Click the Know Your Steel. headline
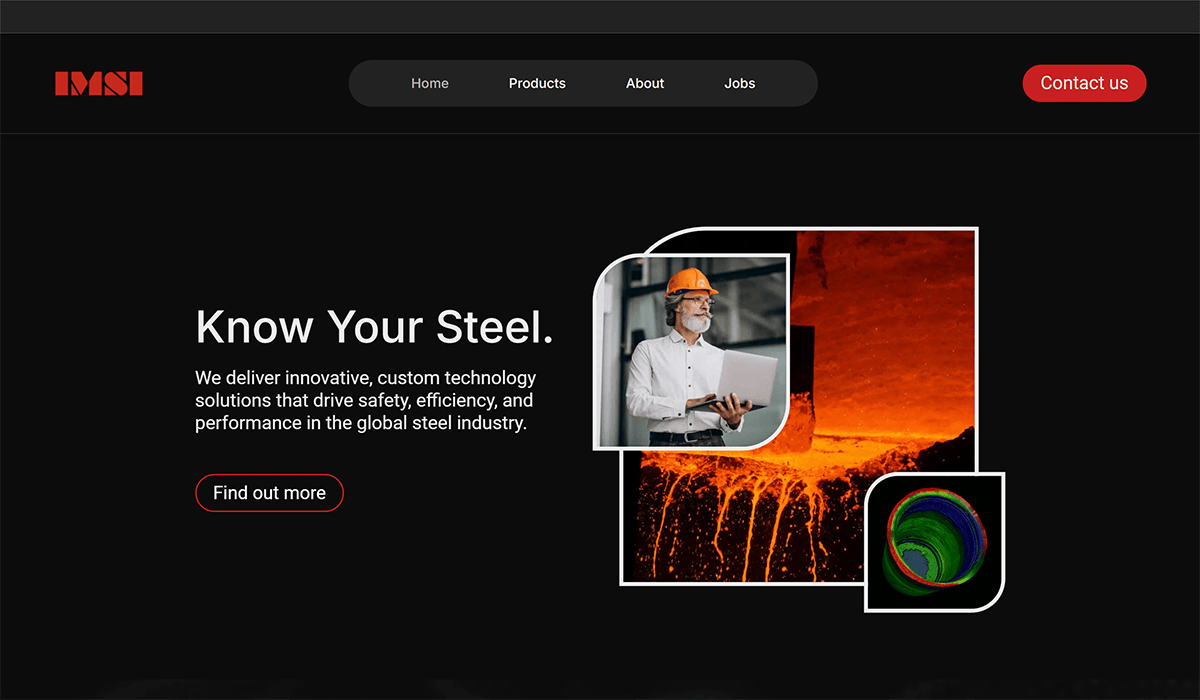This screenshot has height=700, width=1200. pyautogui.click(x=374, y=327)
